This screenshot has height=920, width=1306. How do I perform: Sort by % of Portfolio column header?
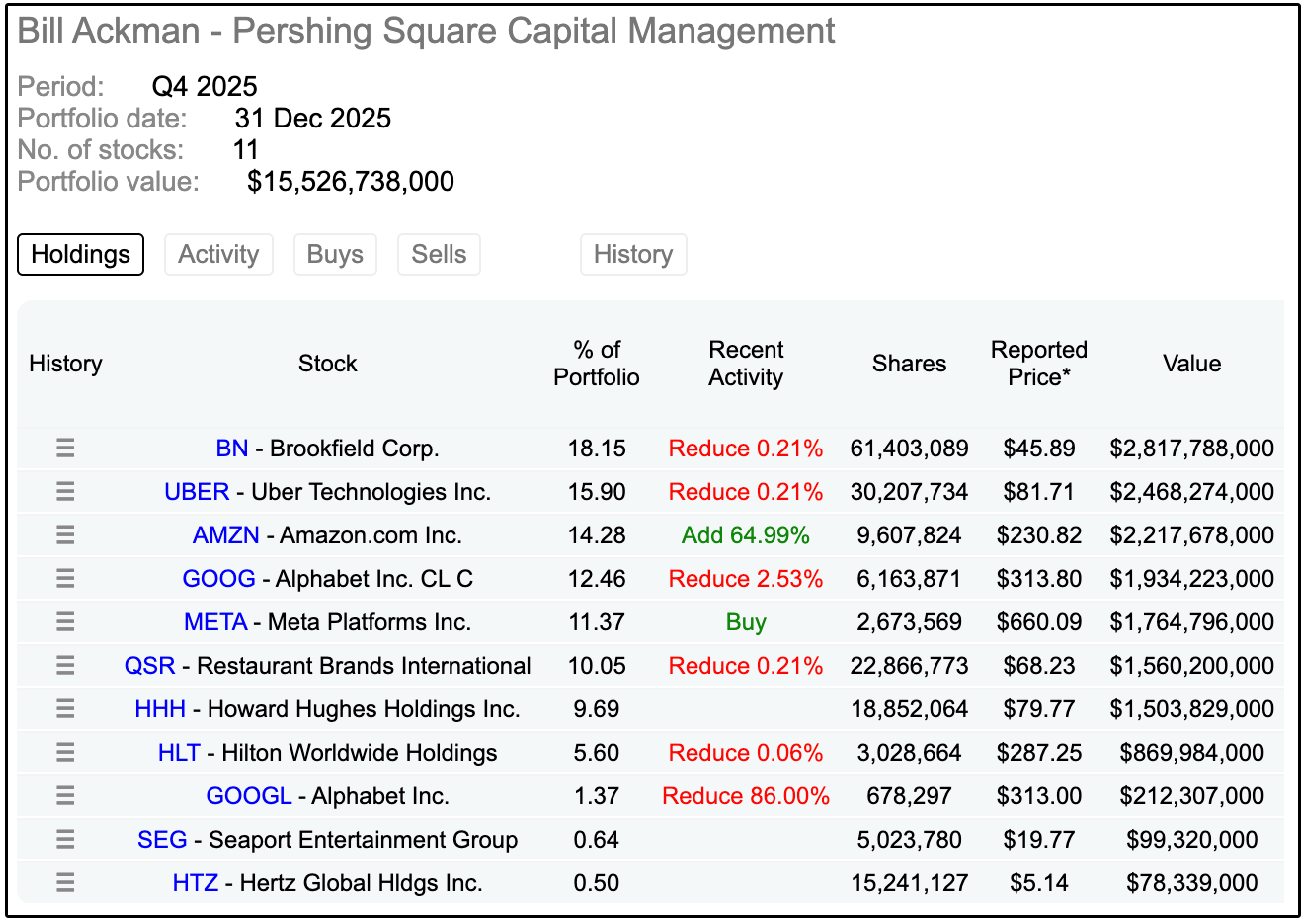click(597, 364)
